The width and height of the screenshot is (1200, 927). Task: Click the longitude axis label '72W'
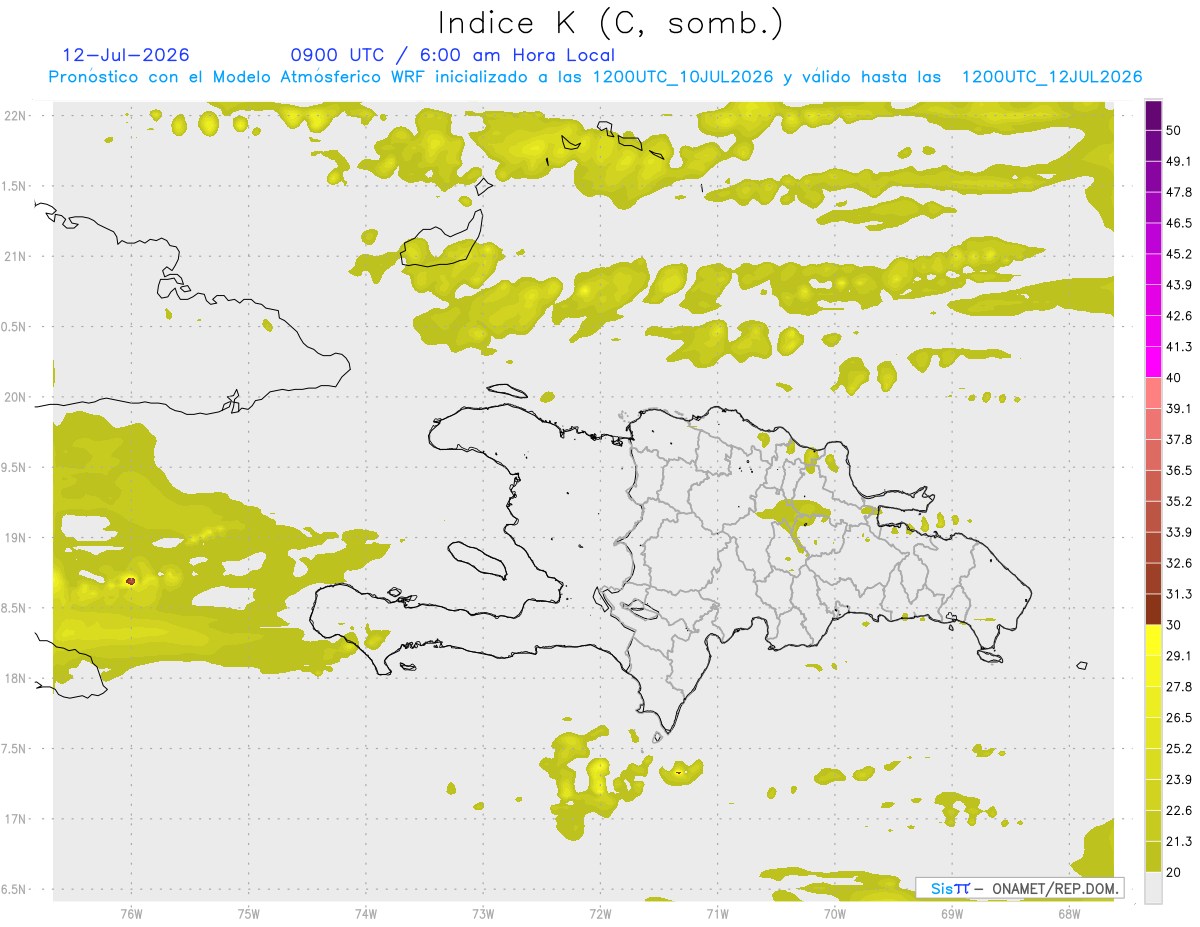click(600, 913)
